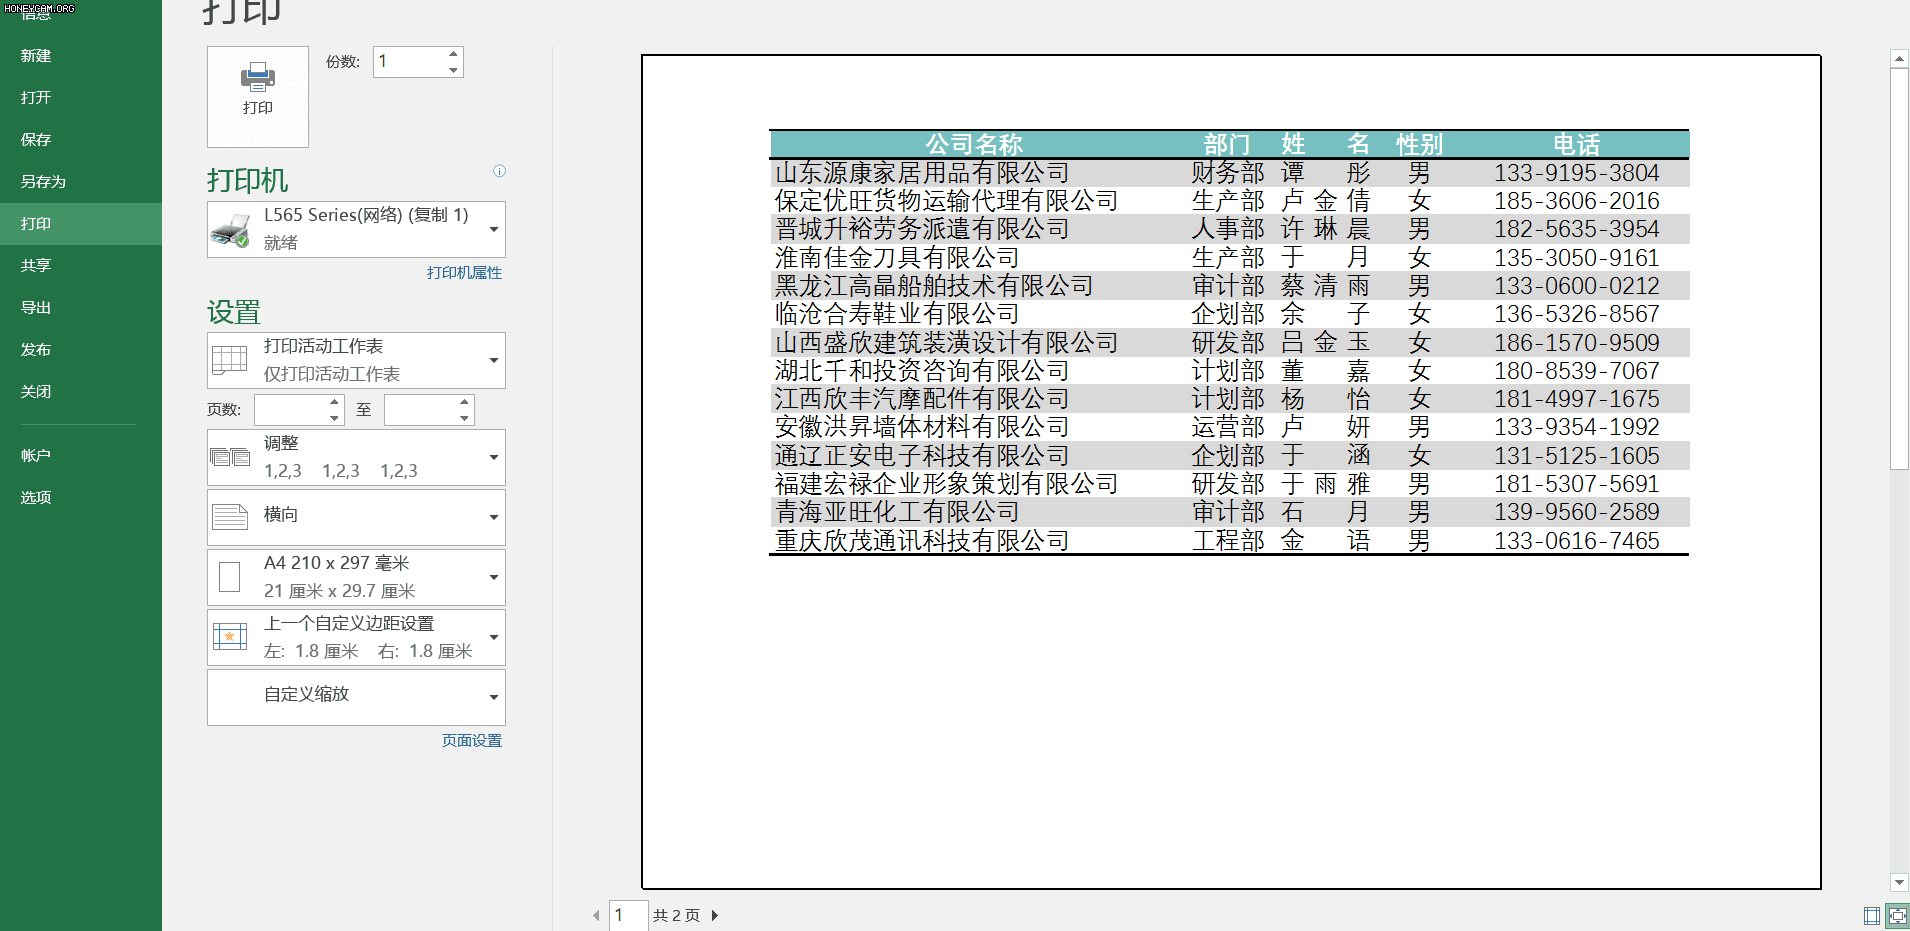This screenshot has height=931, width=1910.
Task: Click the current page number field
Action: coord(628,915)
